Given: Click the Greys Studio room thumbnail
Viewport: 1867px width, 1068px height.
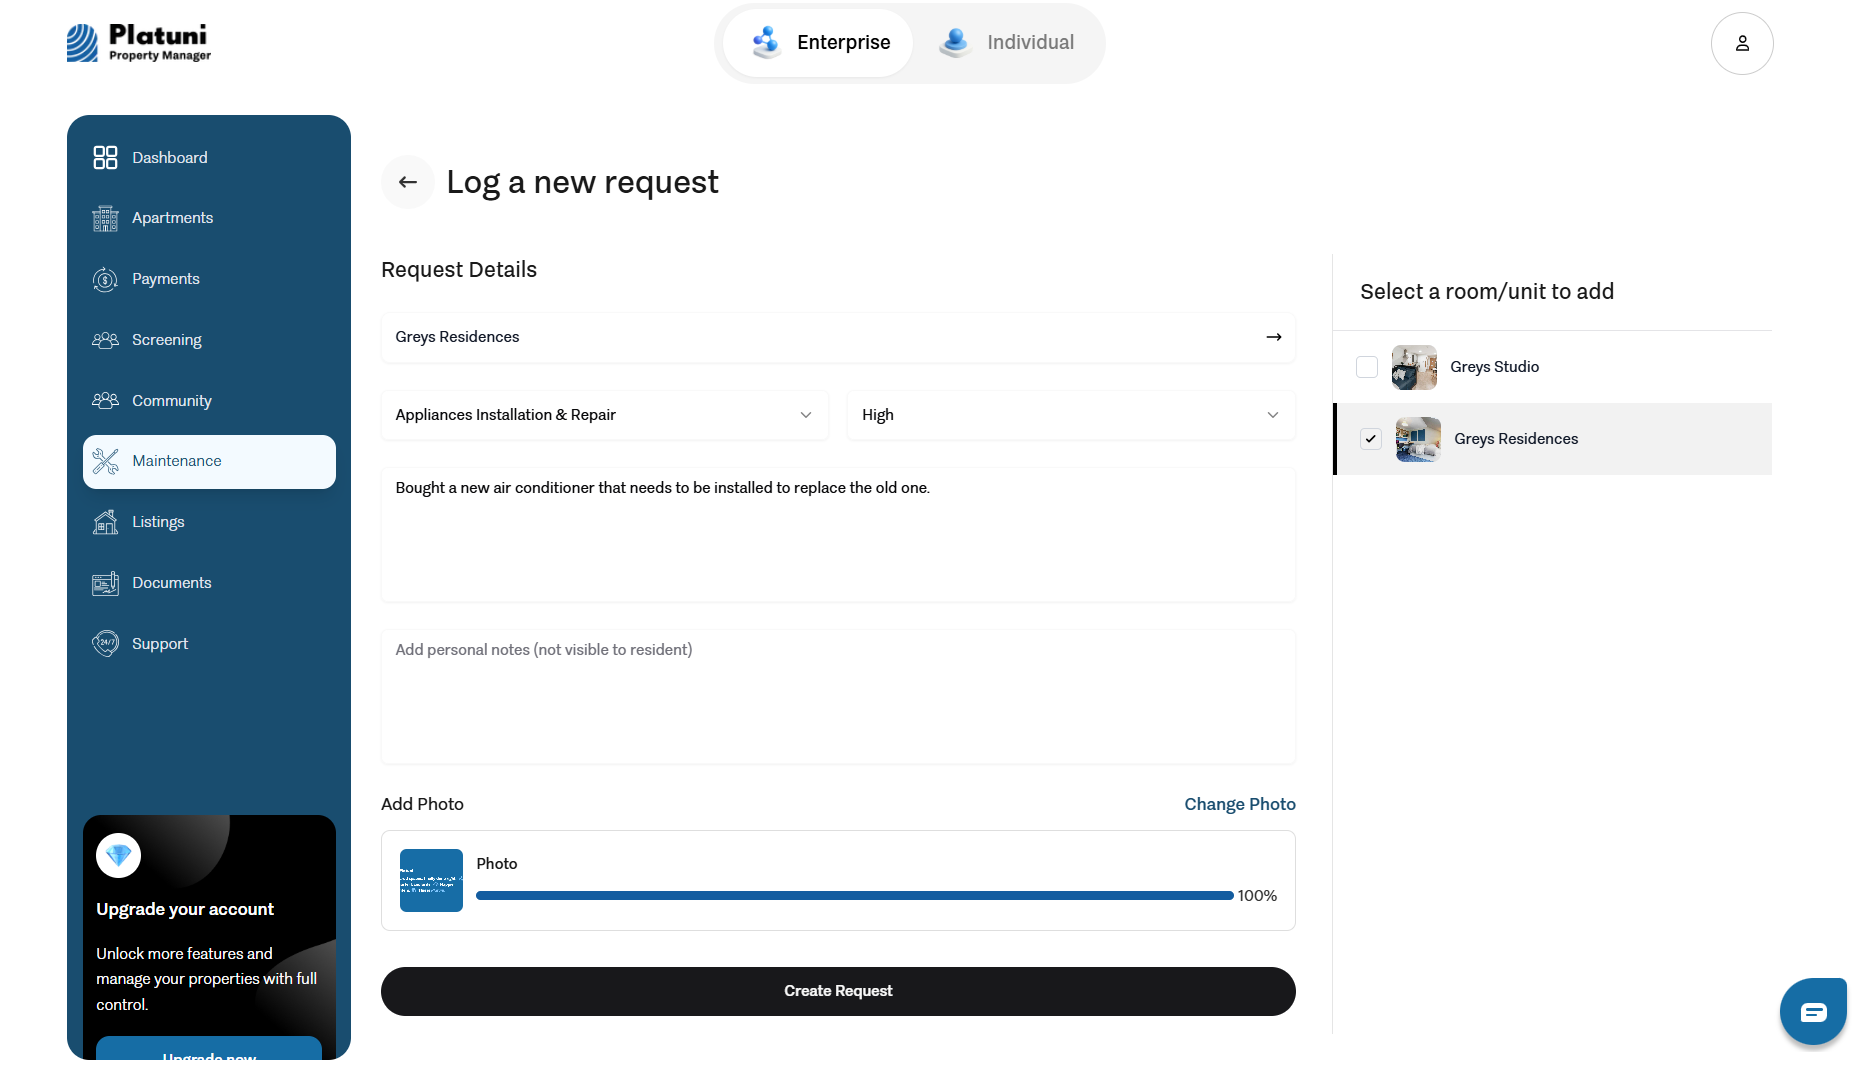Looking at the screenshot, I should (x=1414, y=367).
